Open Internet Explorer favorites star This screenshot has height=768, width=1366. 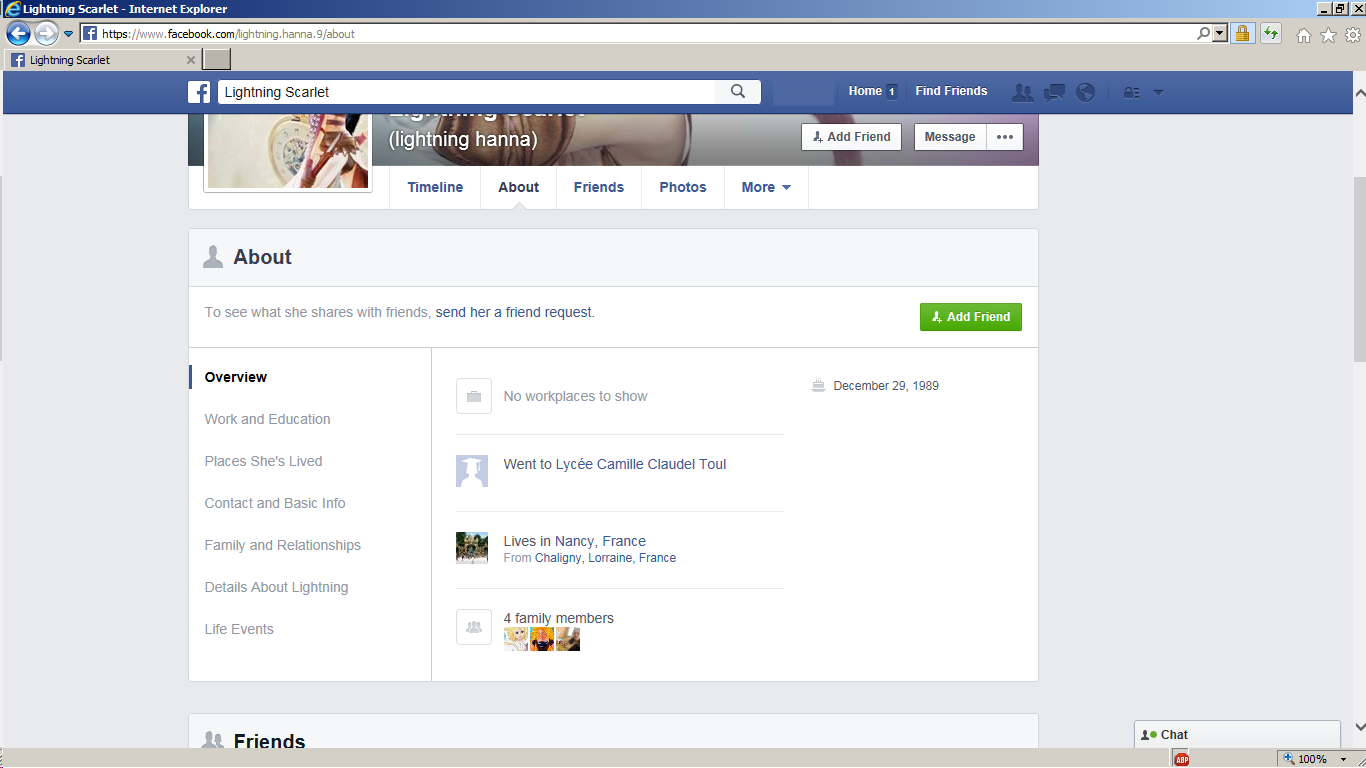[x=1328, y=35]
